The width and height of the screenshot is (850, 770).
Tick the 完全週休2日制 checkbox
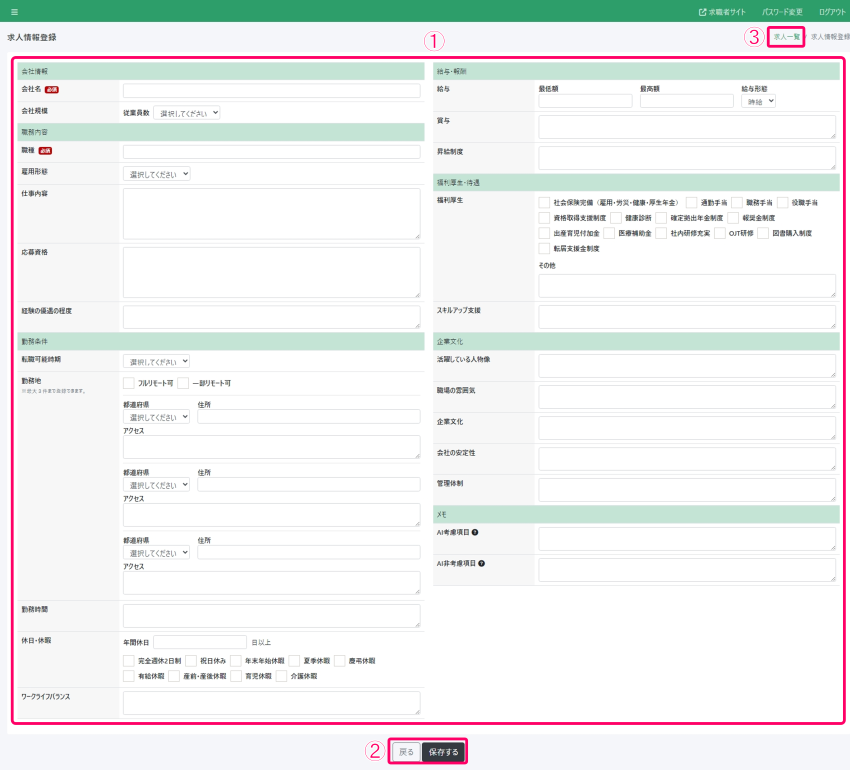pyautogui.click(x=128, y=661)
